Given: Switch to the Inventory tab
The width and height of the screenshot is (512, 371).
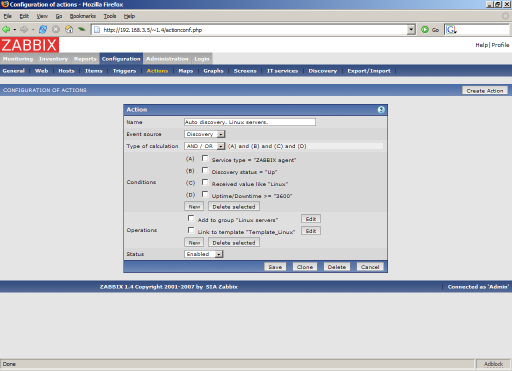Looking at the screenshot, I should pos(53,59).
